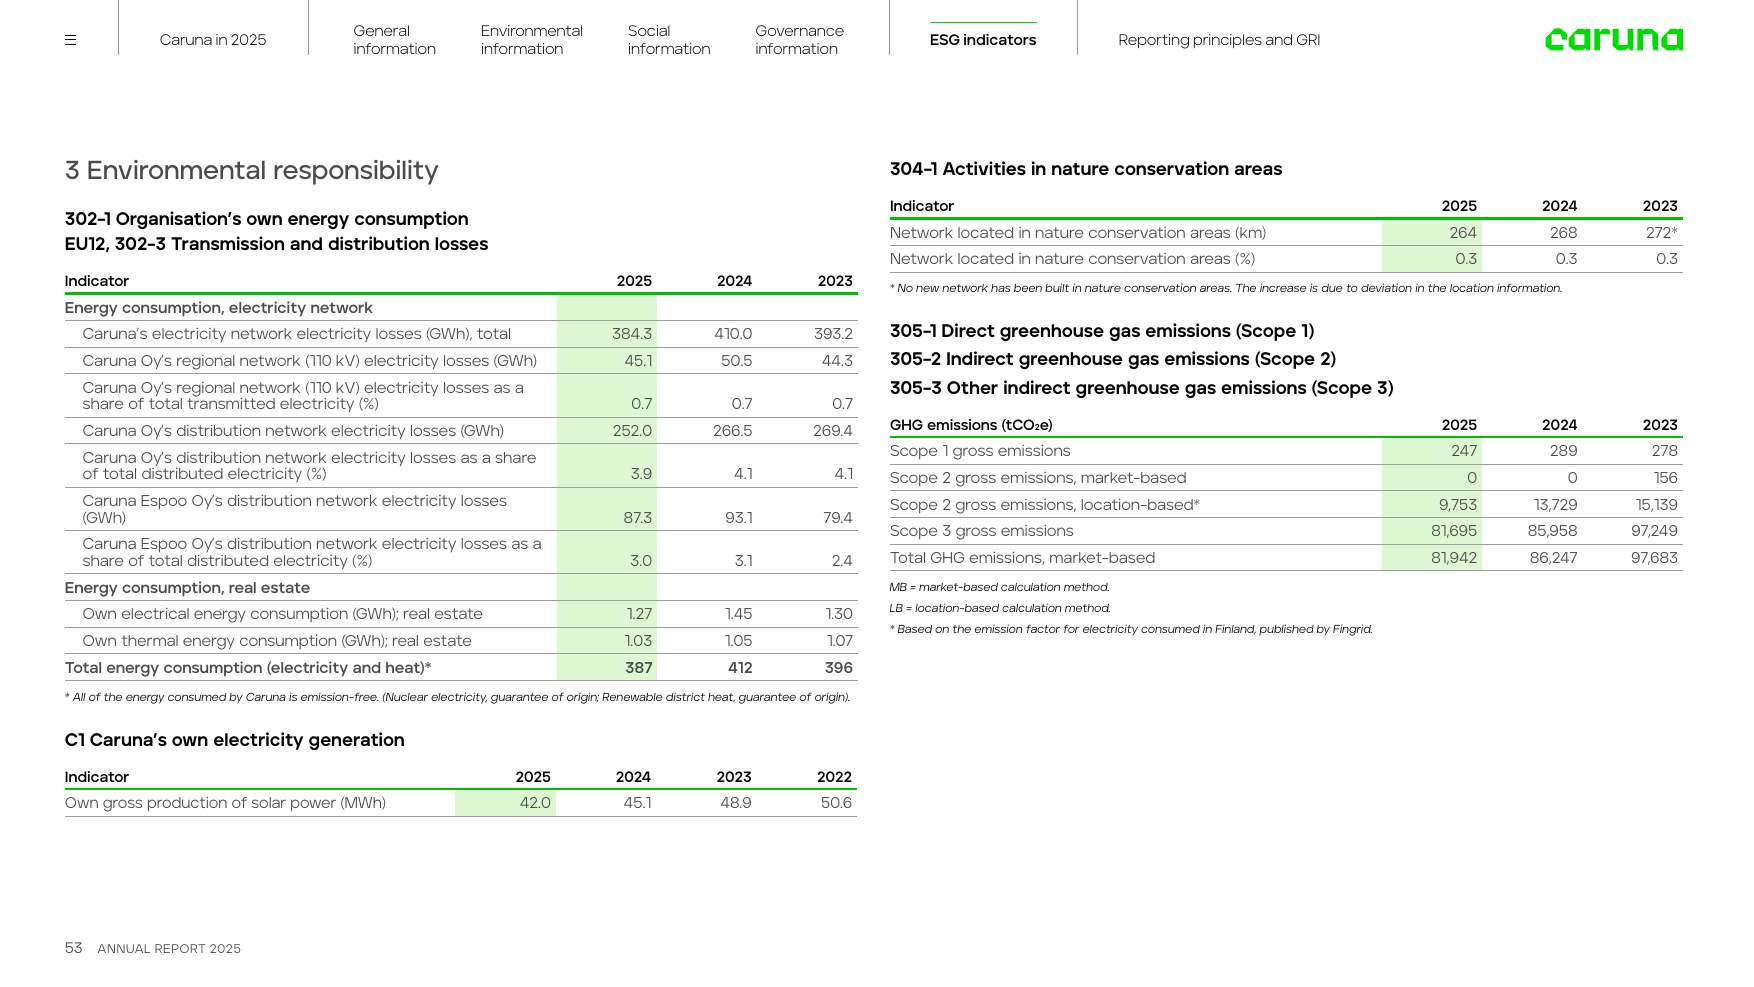This screenshot has height=987, width=1754.
Task: Click the Caruna logo
Action: 1613,39
